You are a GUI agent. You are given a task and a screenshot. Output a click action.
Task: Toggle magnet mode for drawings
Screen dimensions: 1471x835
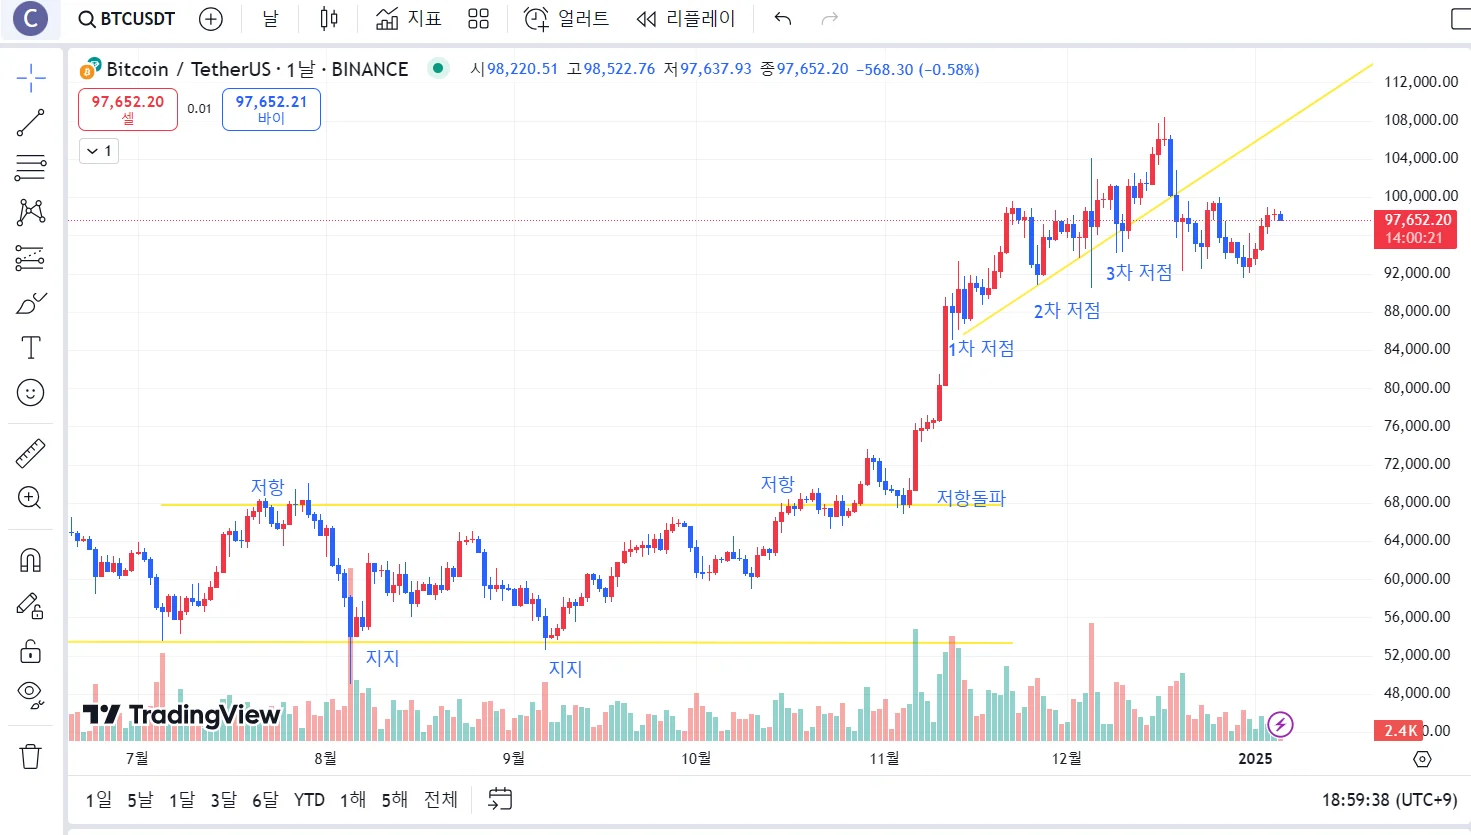click(31, 560)
